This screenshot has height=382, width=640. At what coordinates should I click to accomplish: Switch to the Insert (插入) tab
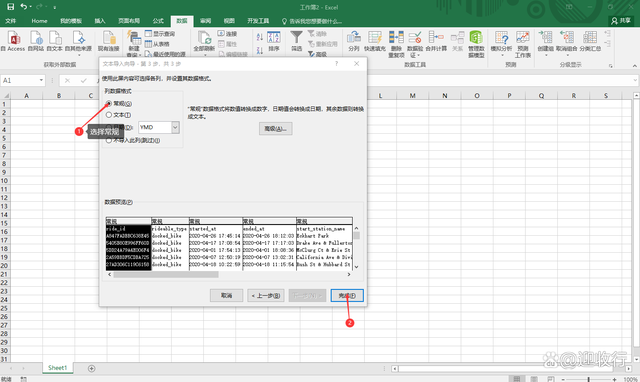pyautogui.click(x=100, y=21)
